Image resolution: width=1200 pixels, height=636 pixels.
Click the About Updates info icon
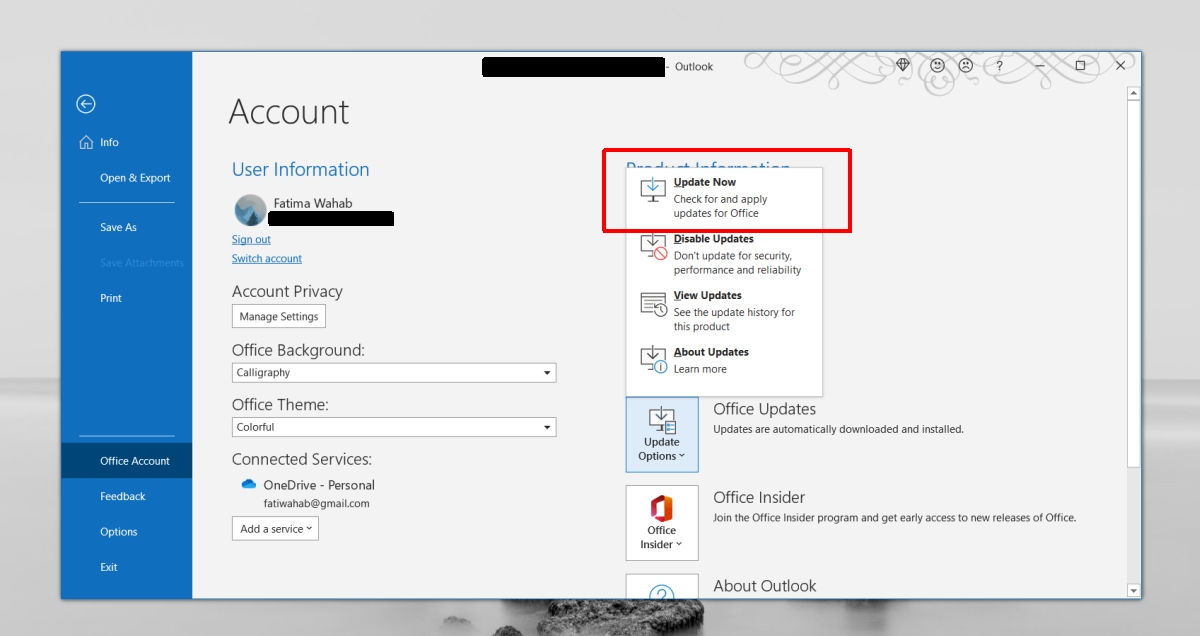coord(653,360)
